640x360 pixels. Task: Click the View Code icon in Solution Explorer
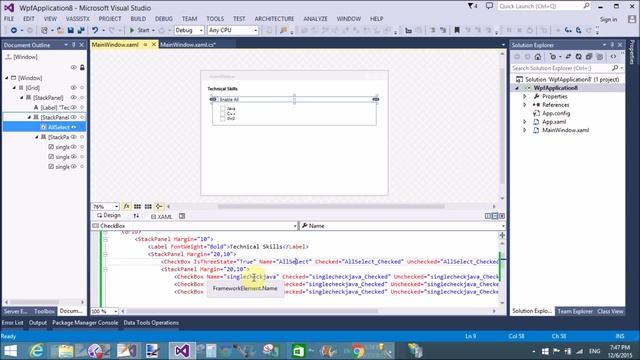coord(613,57)
